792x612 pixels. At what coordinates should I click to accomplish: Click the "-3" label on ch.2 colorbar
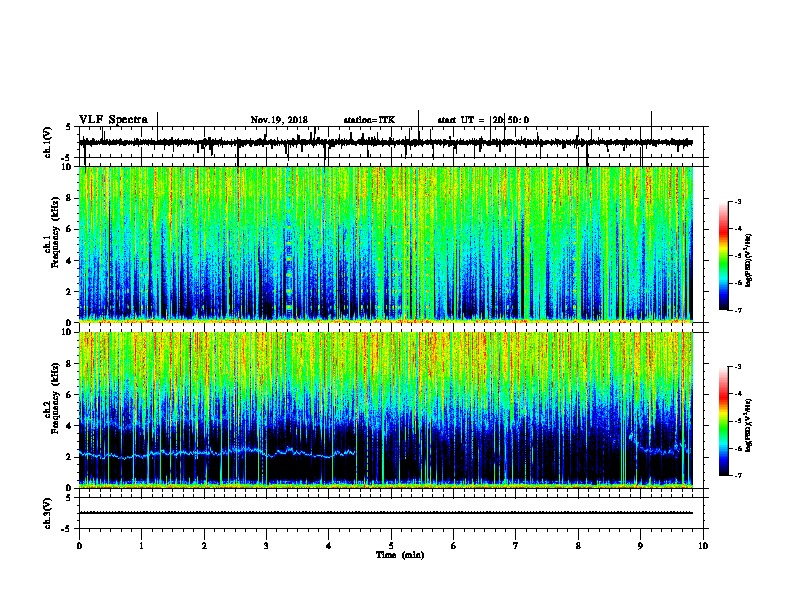click(x=738, y=367)
